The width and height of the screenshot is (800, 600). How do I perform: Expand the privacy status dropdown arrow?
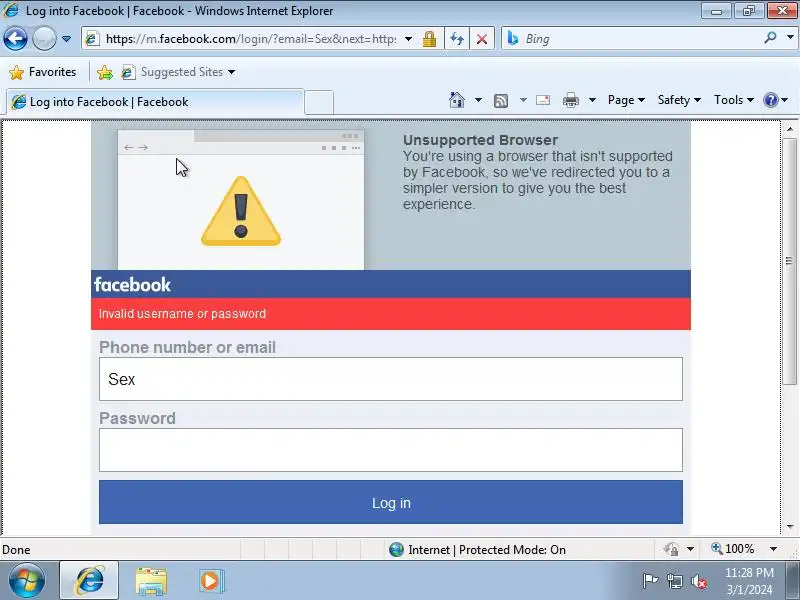(x=690, y=549)
